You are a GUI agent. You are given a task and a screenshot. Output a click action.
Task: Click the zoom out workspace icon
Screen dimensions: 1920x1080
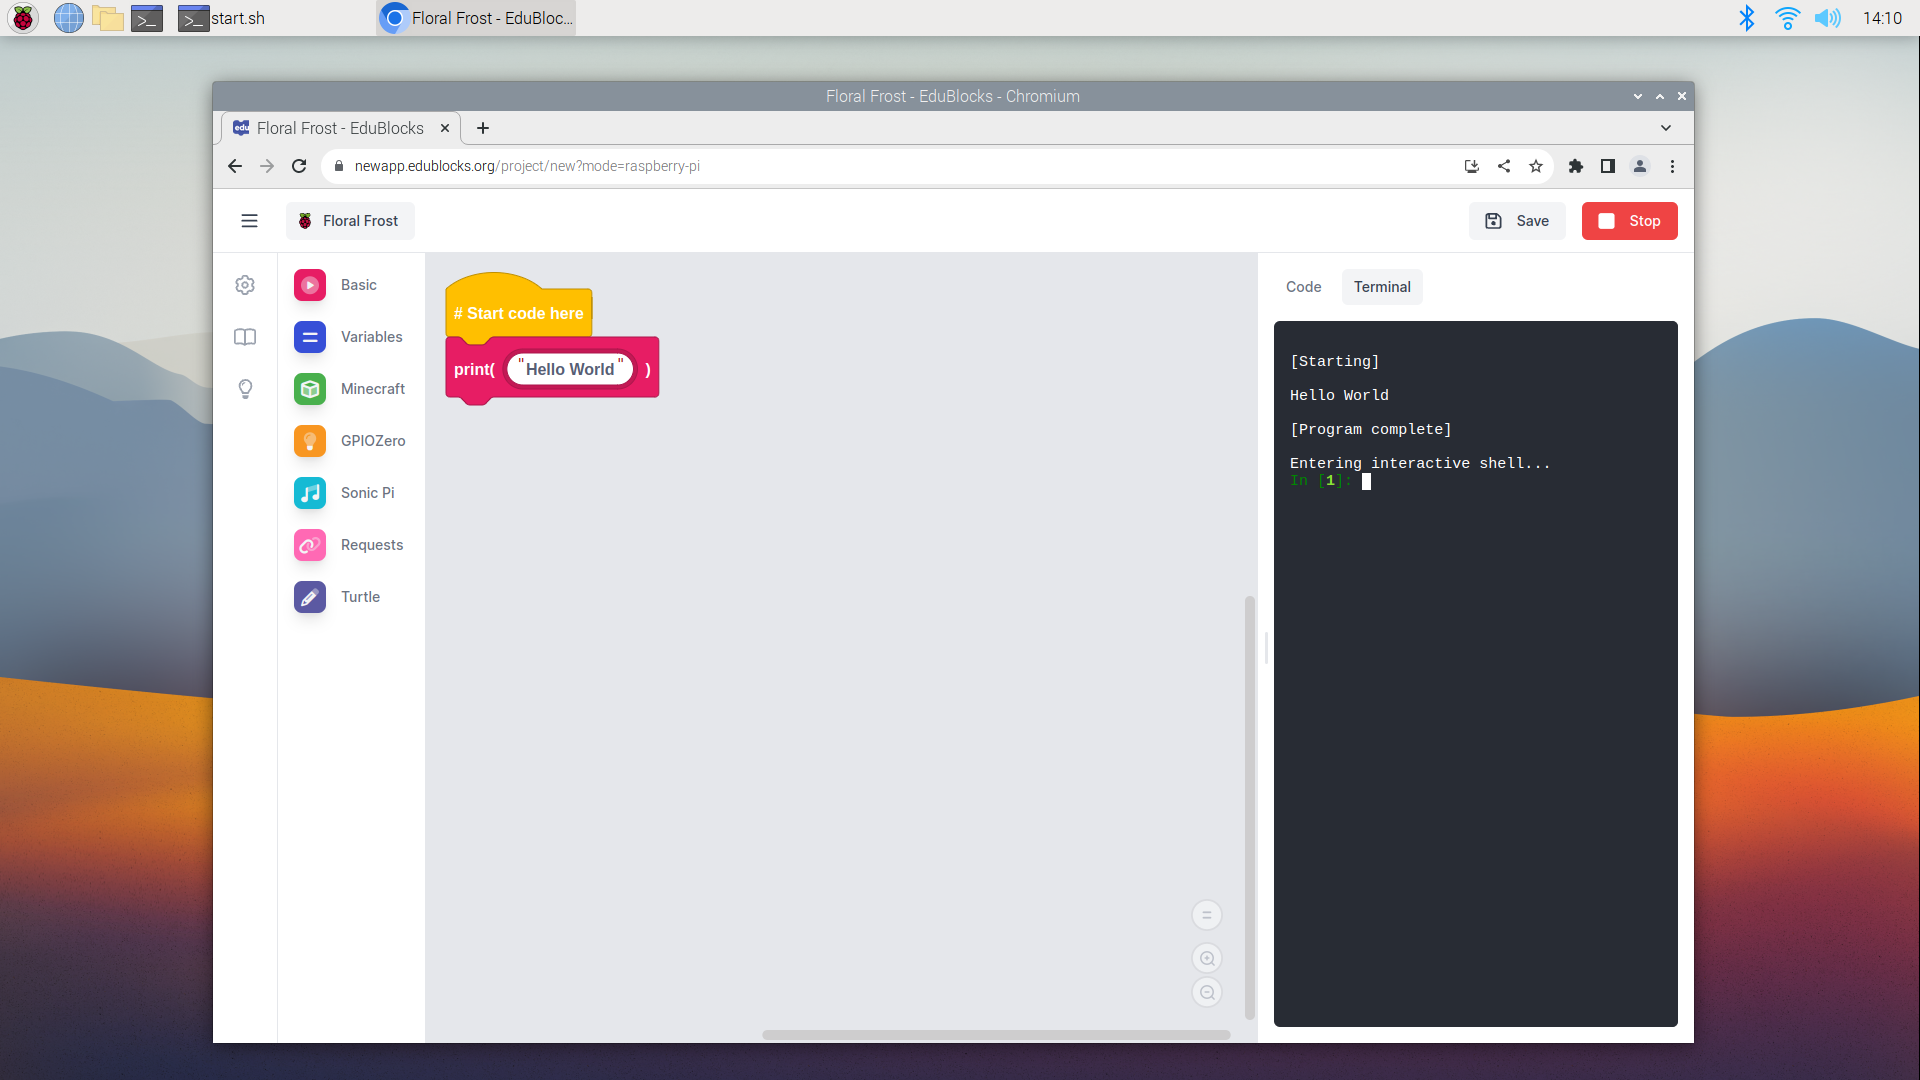point(1207,992)
